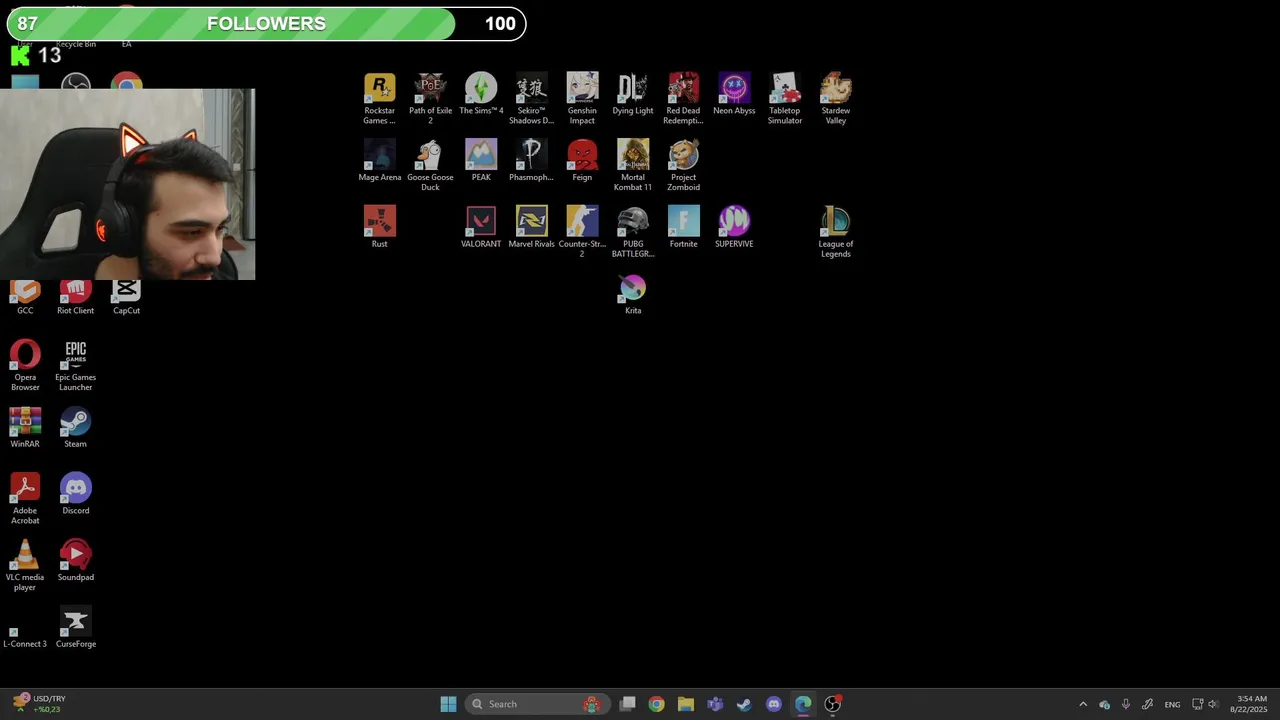This screenshot has height=720, width=1280.
Task: Open League of Legends shortcut
Action: coord(836,232)
